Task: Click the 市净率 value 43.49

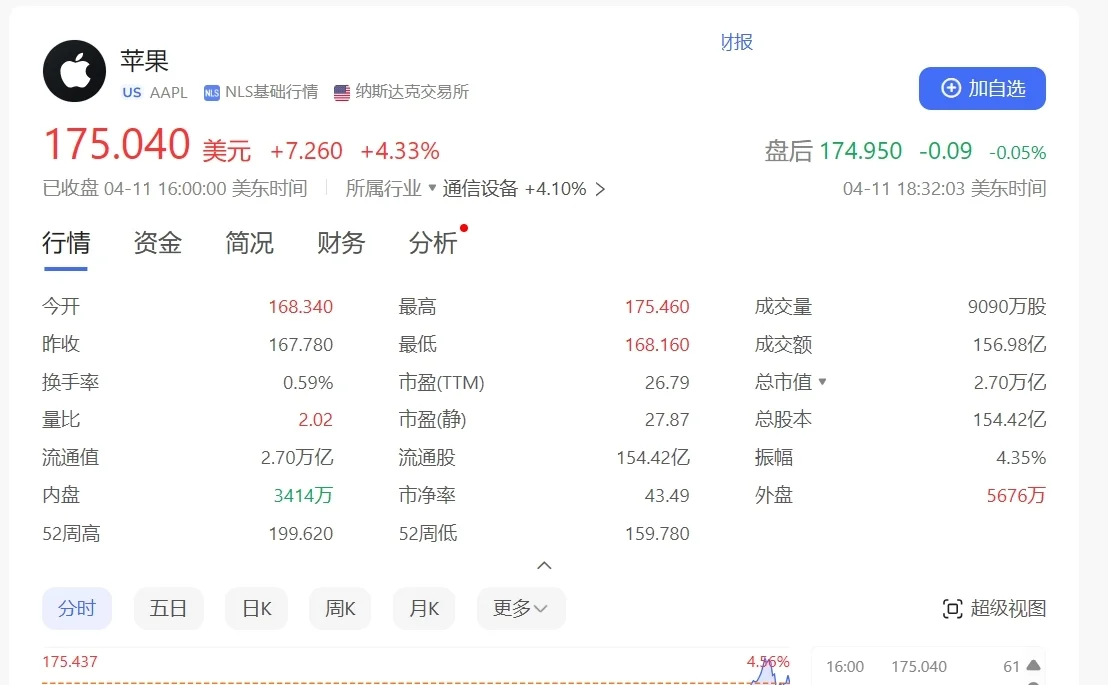Action: click(x=667, y=496)
